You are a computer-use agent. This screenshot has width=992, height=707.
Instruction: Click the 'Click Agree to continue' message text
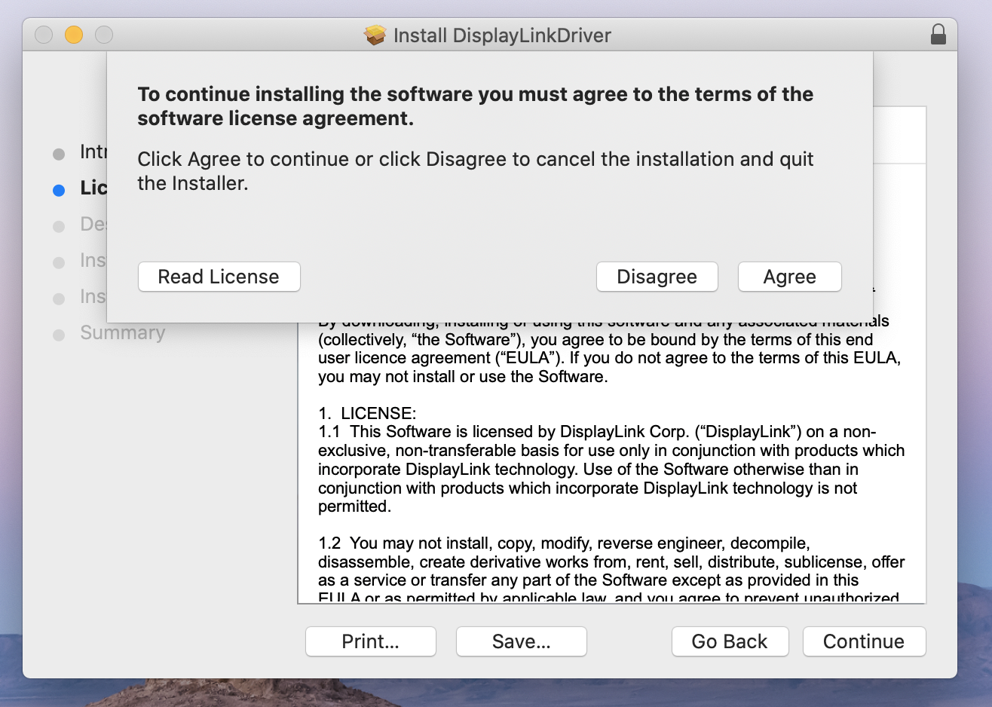click(476, 171)
